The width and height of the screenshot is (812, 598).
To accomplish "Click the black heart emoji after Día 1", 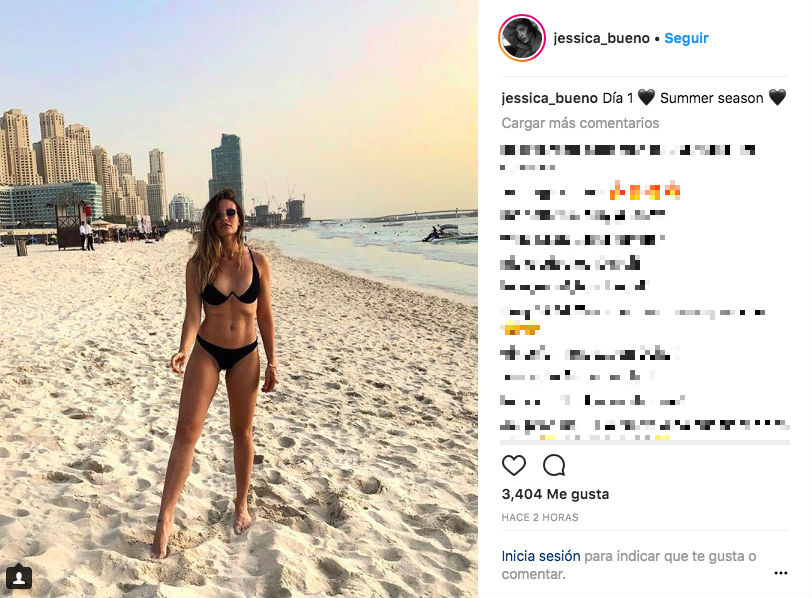I will pos(646,97).
